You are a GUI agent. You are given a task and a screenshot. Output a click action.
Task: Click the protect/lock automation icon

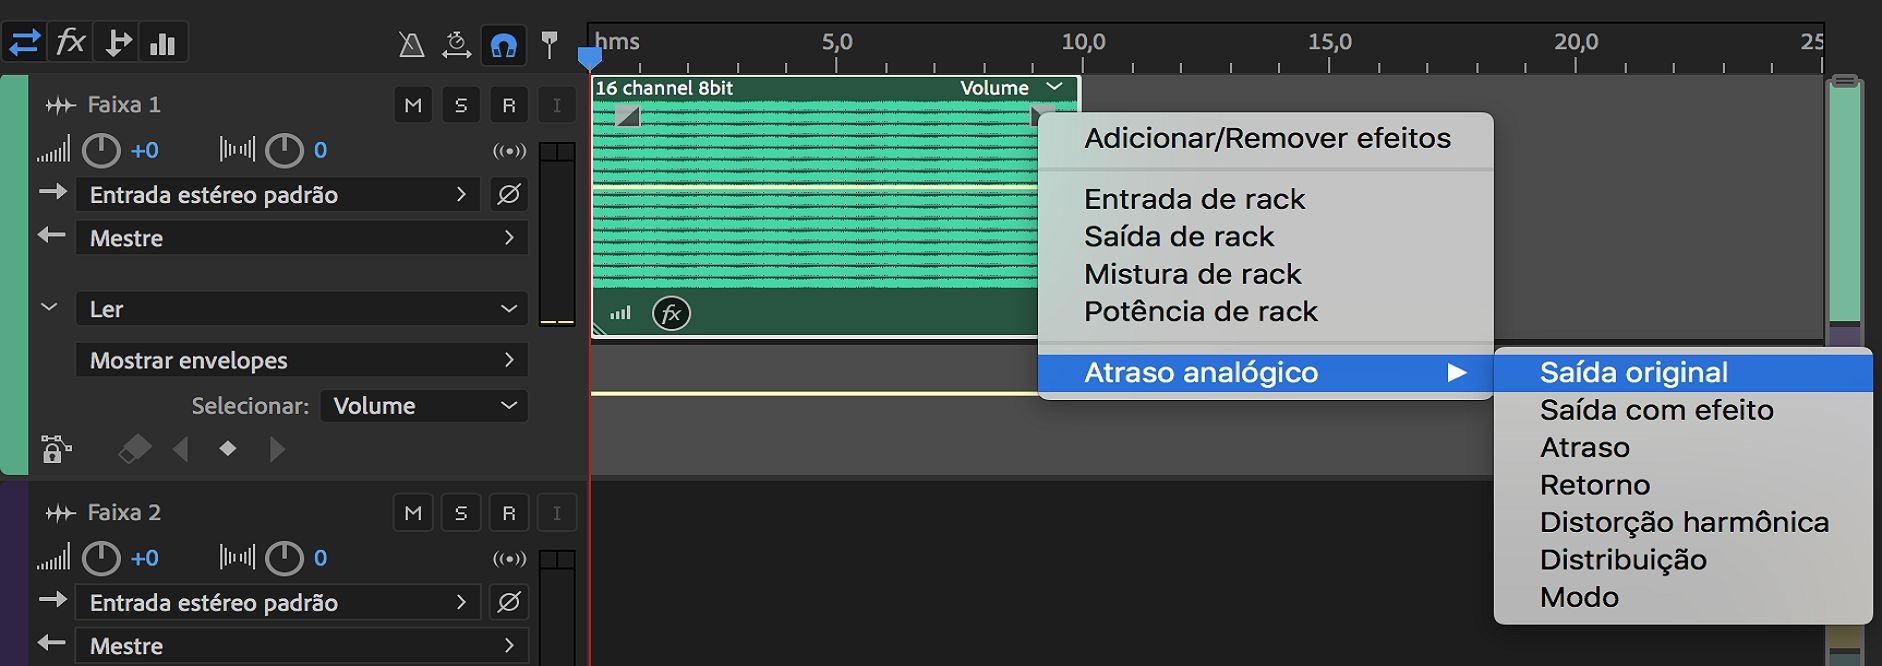click(57, 449)
